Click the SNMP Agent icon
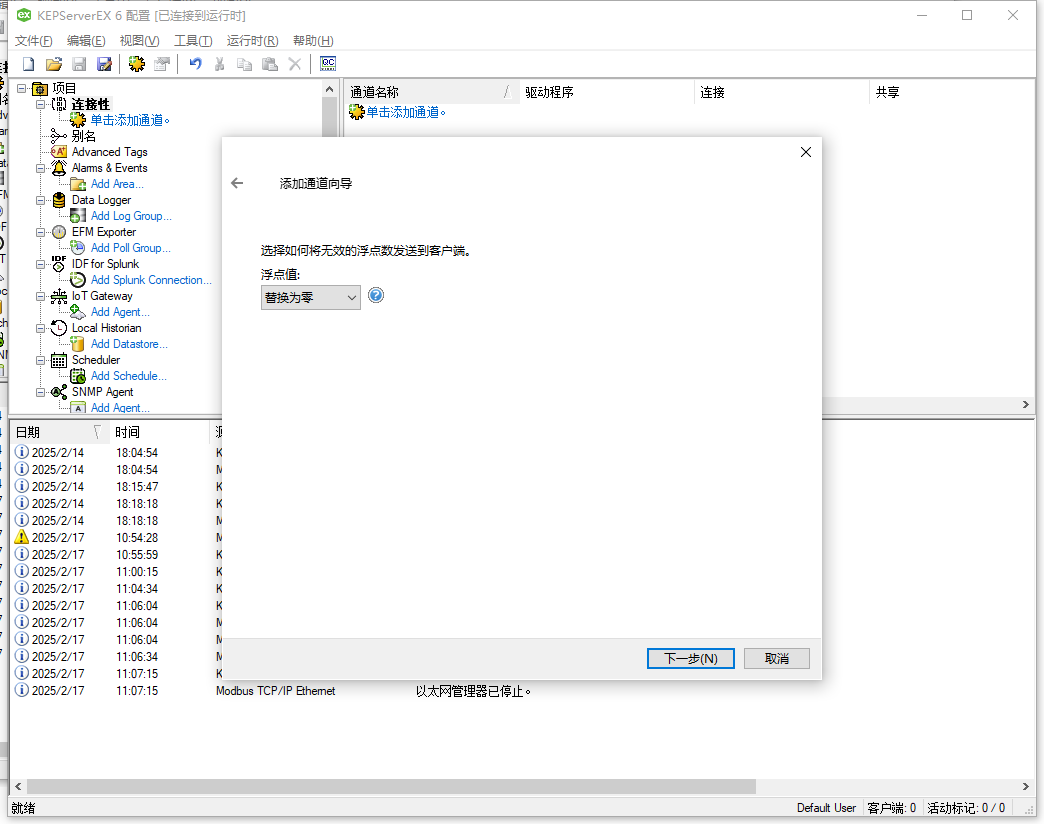Image resolution: width=1044 pixels, height=824 pixels. 59,392
